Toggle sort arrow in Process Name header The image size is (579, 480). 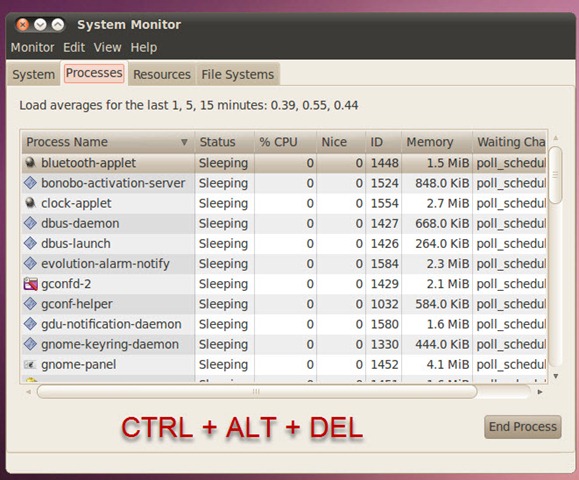(184, 142)
